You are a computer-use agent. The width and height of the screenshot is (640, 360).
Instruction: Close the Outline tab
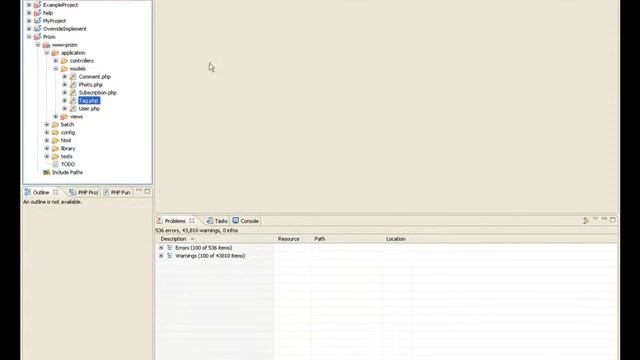coord(56,192)
